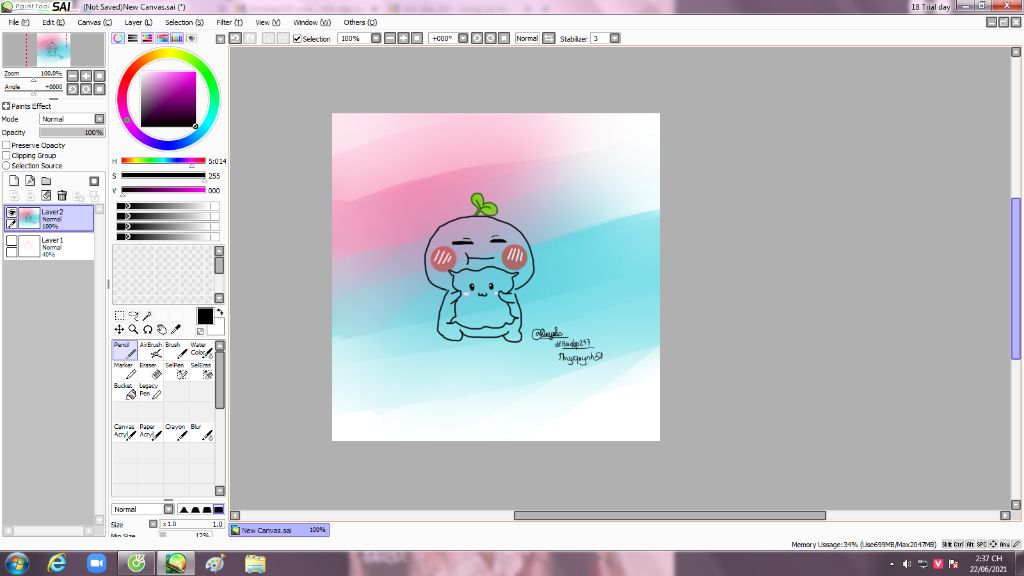The height and width of the screenshot is (576, 1024).
Task: Select the Bucket tool
Action: (124, 391)
